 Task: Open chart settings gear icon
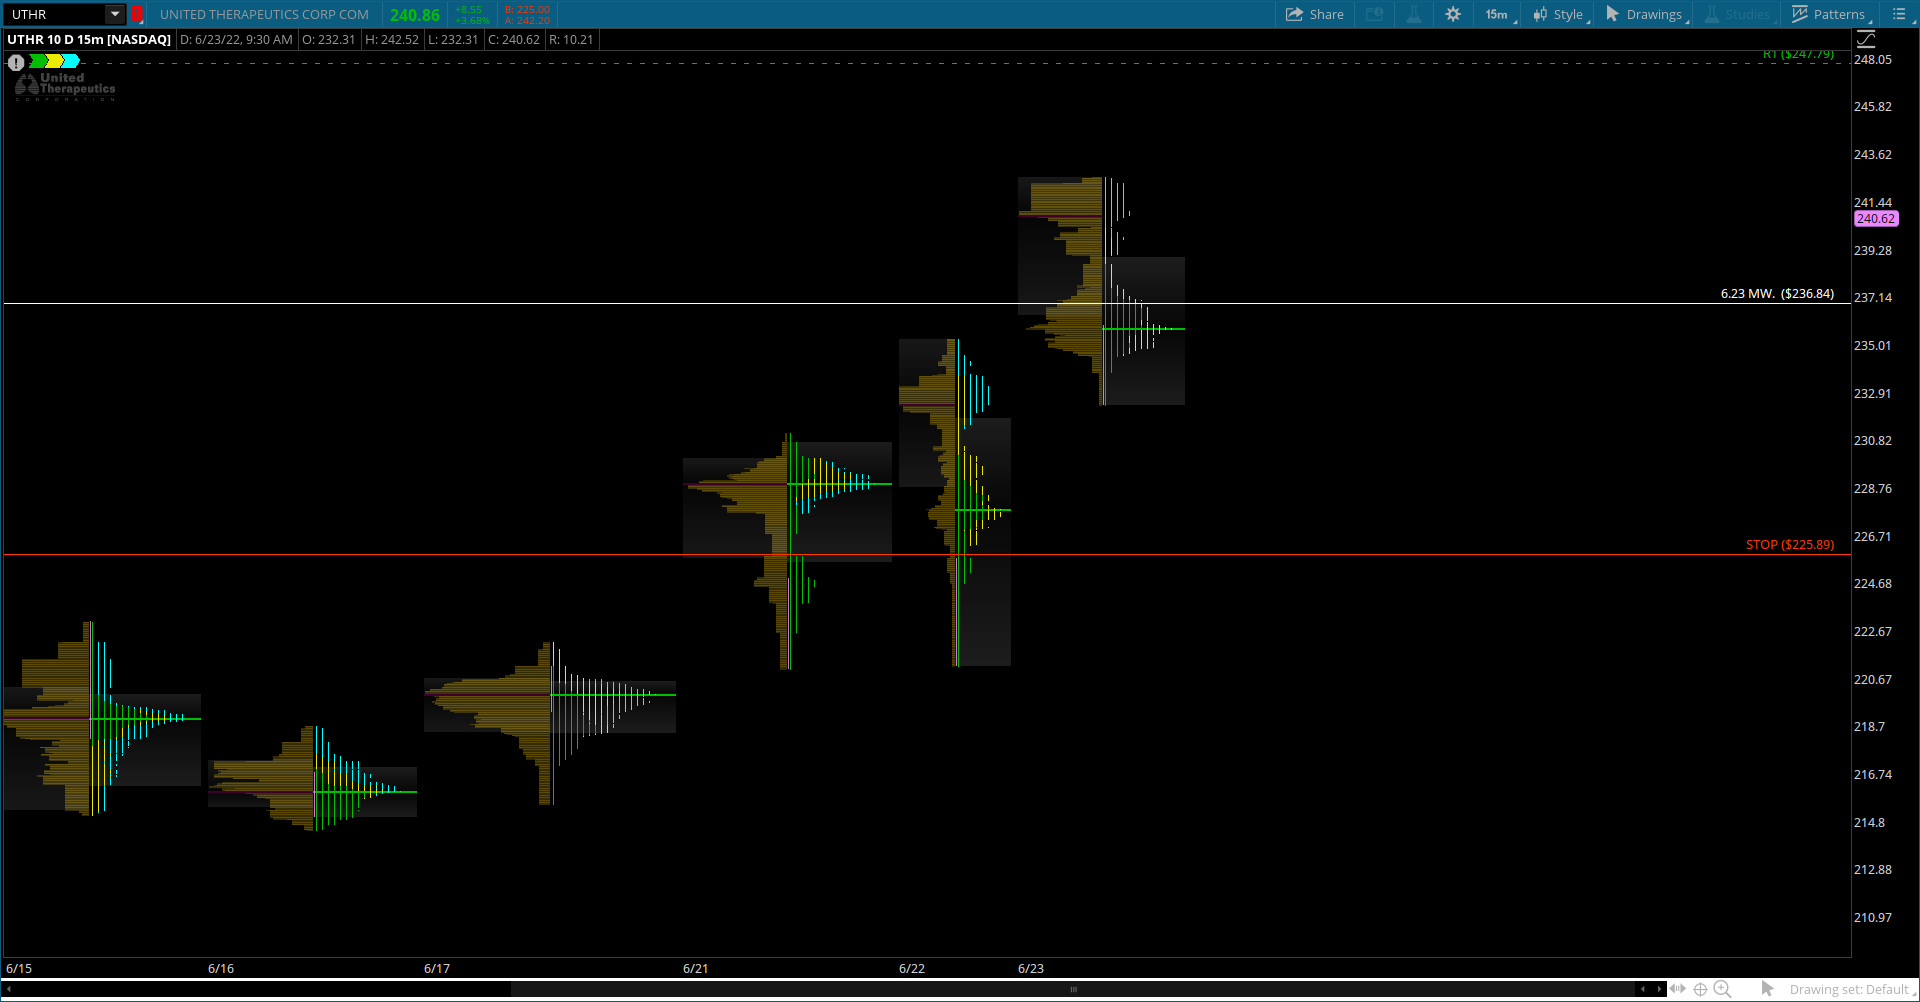click(x=1453, y=14)
